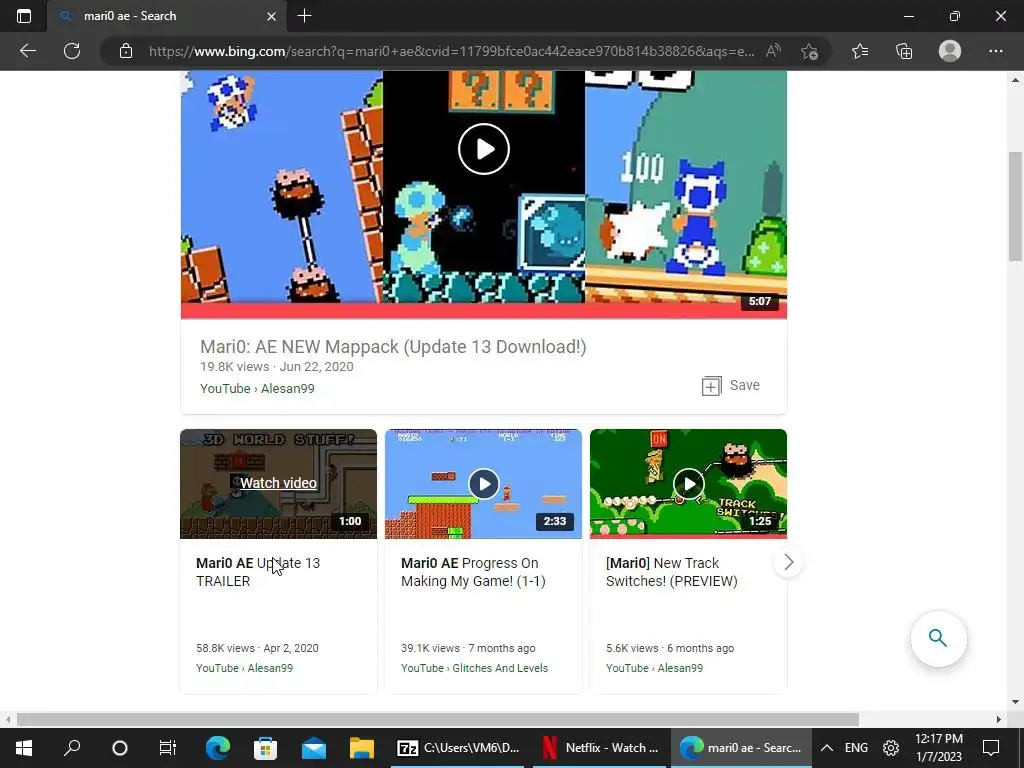The image size is (1024, 768).
Task: Open the user profile avatar
Action: (950, 51)
